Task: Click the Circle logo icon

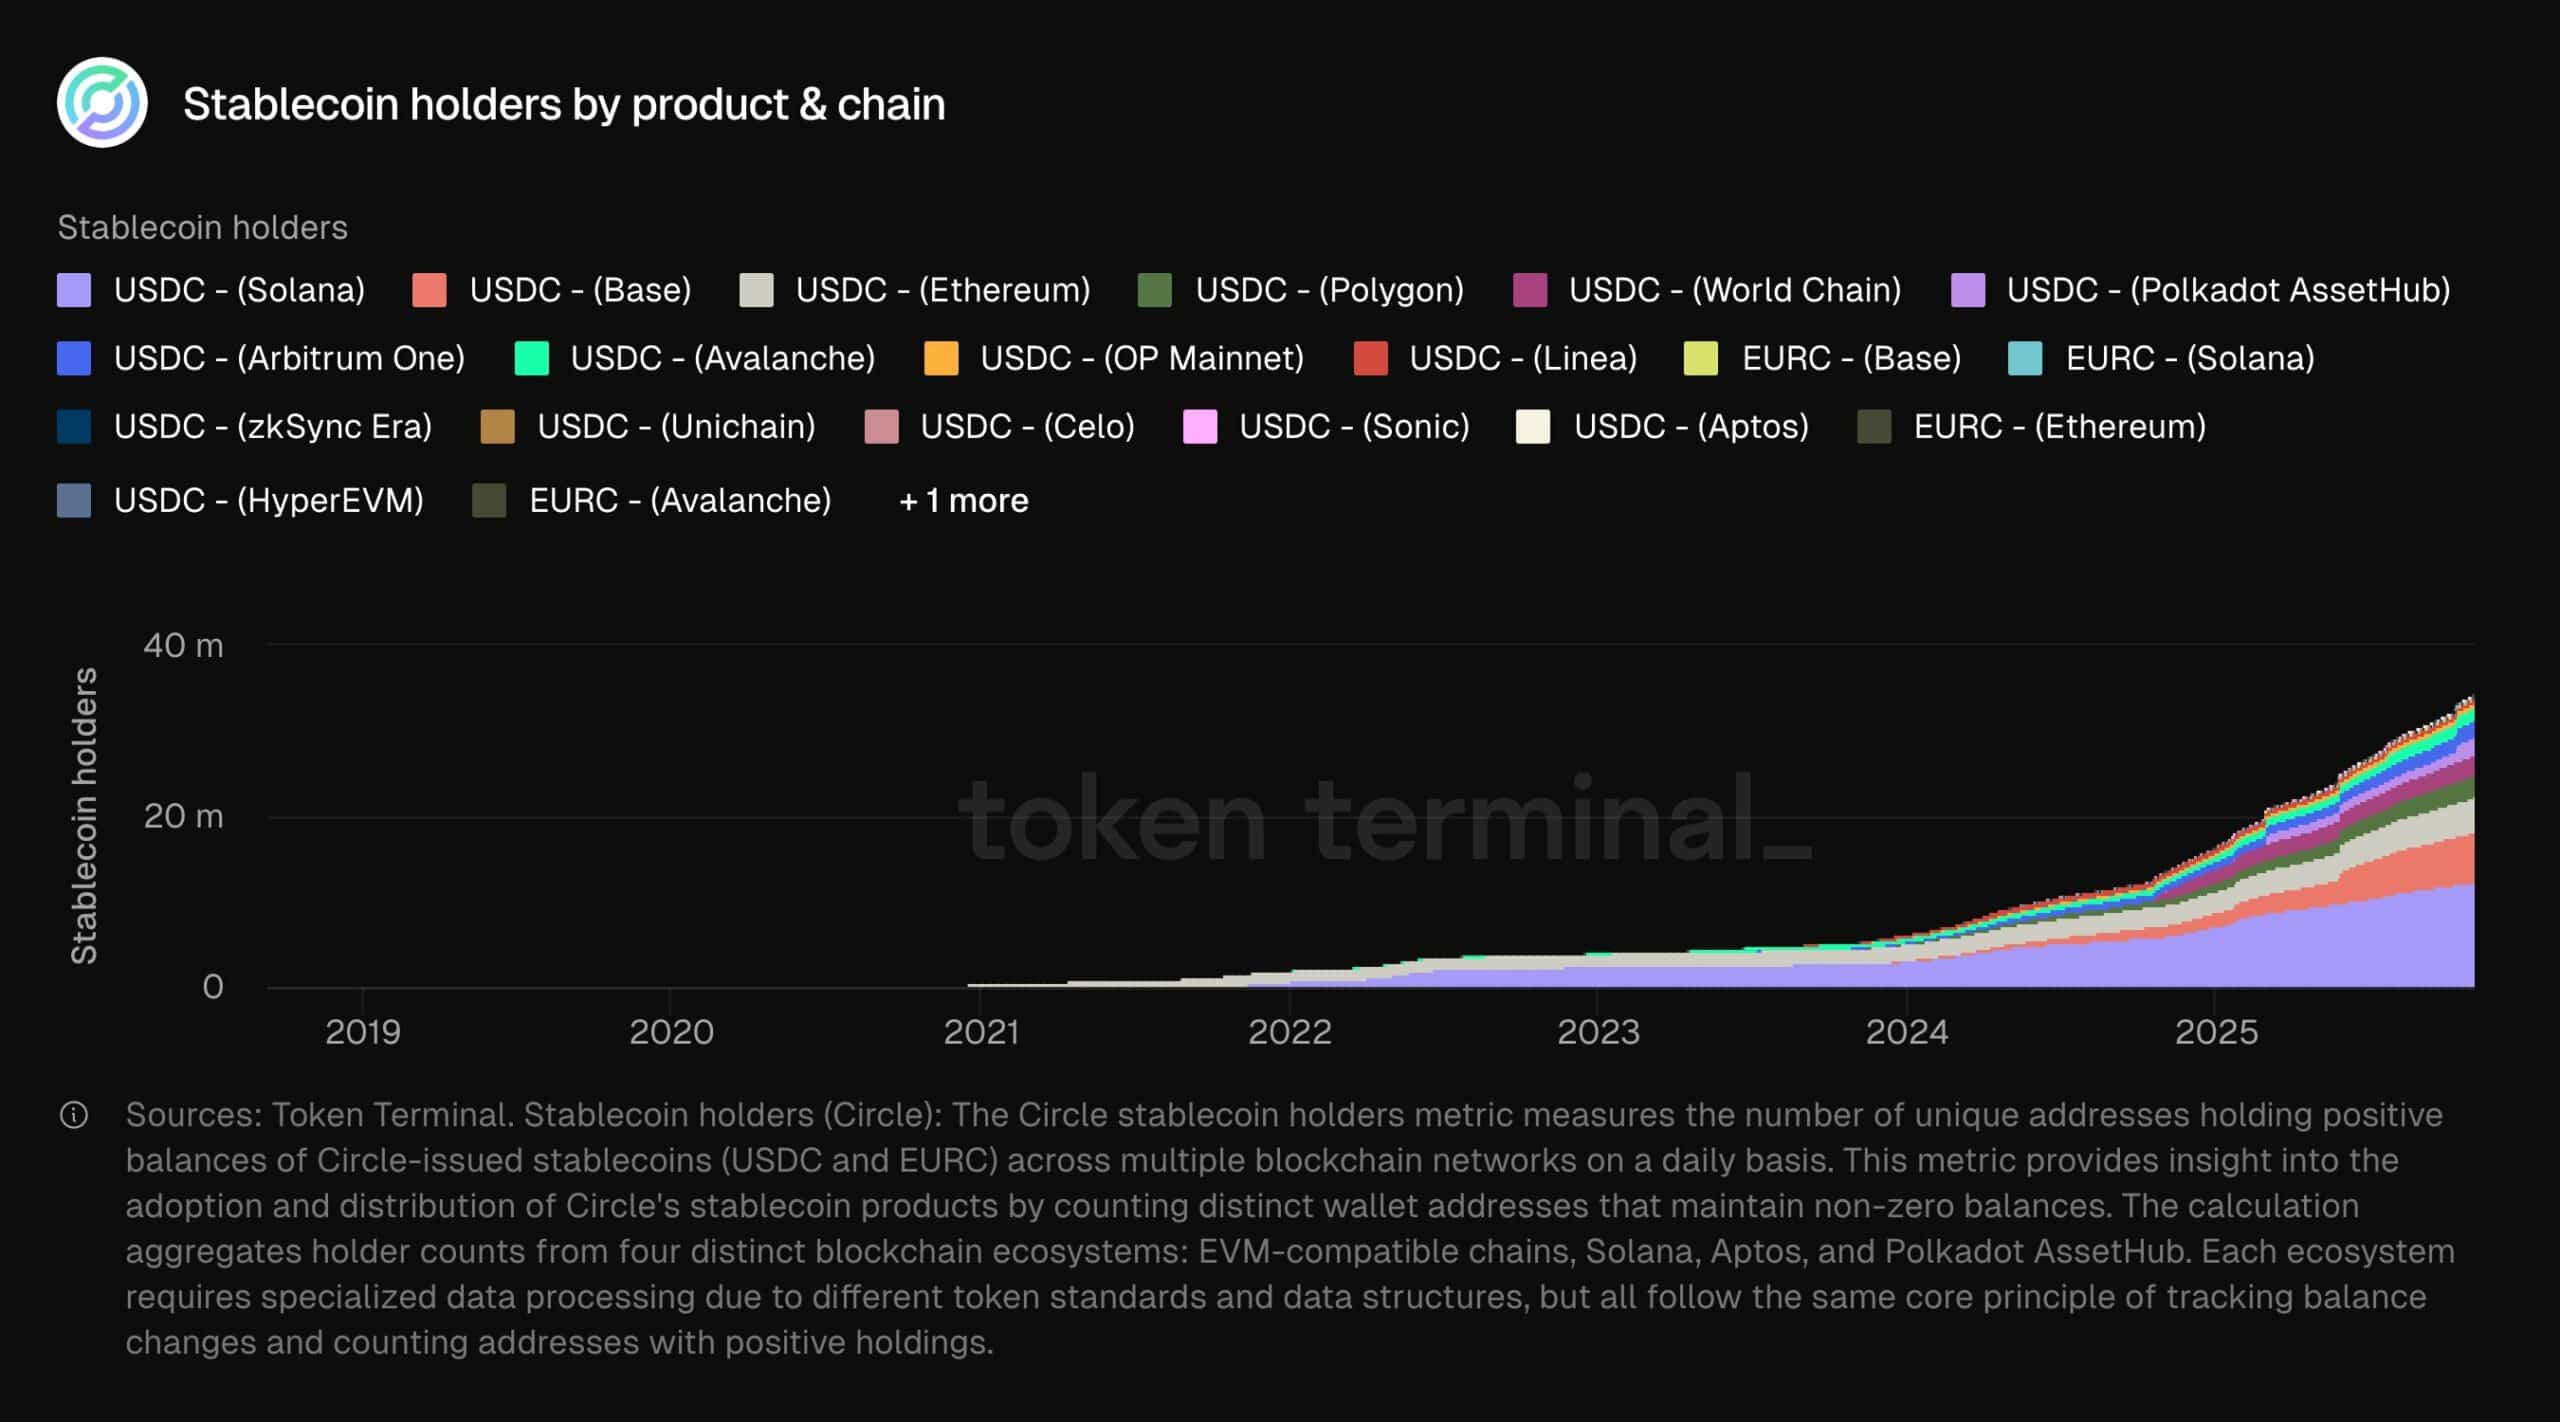Action: coord(102,103)
